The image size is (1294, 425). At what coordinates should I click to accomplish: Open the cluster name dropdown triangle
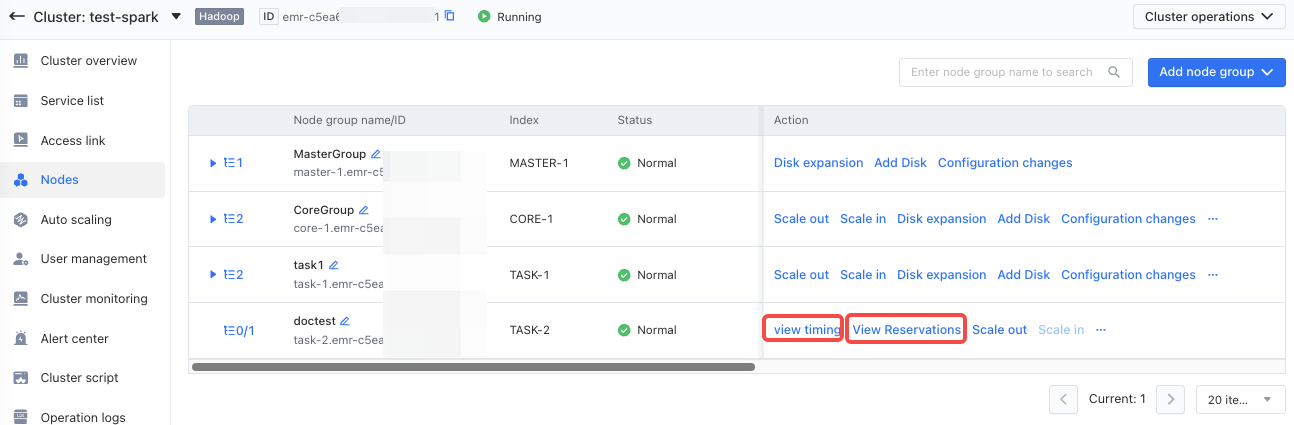click(176, 17)
